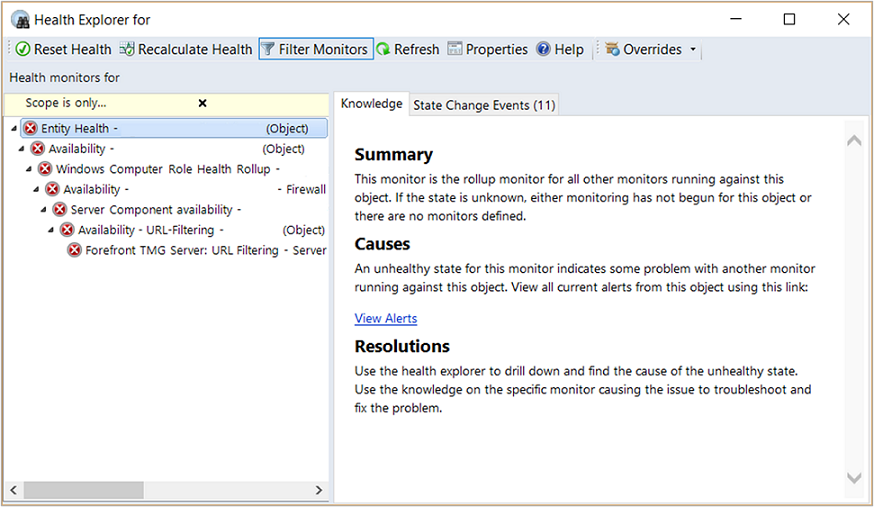This screenshot has width=874, height=507.
Task: Collapse the Availability - Firewall node
Action: click(x=36, y=189)
